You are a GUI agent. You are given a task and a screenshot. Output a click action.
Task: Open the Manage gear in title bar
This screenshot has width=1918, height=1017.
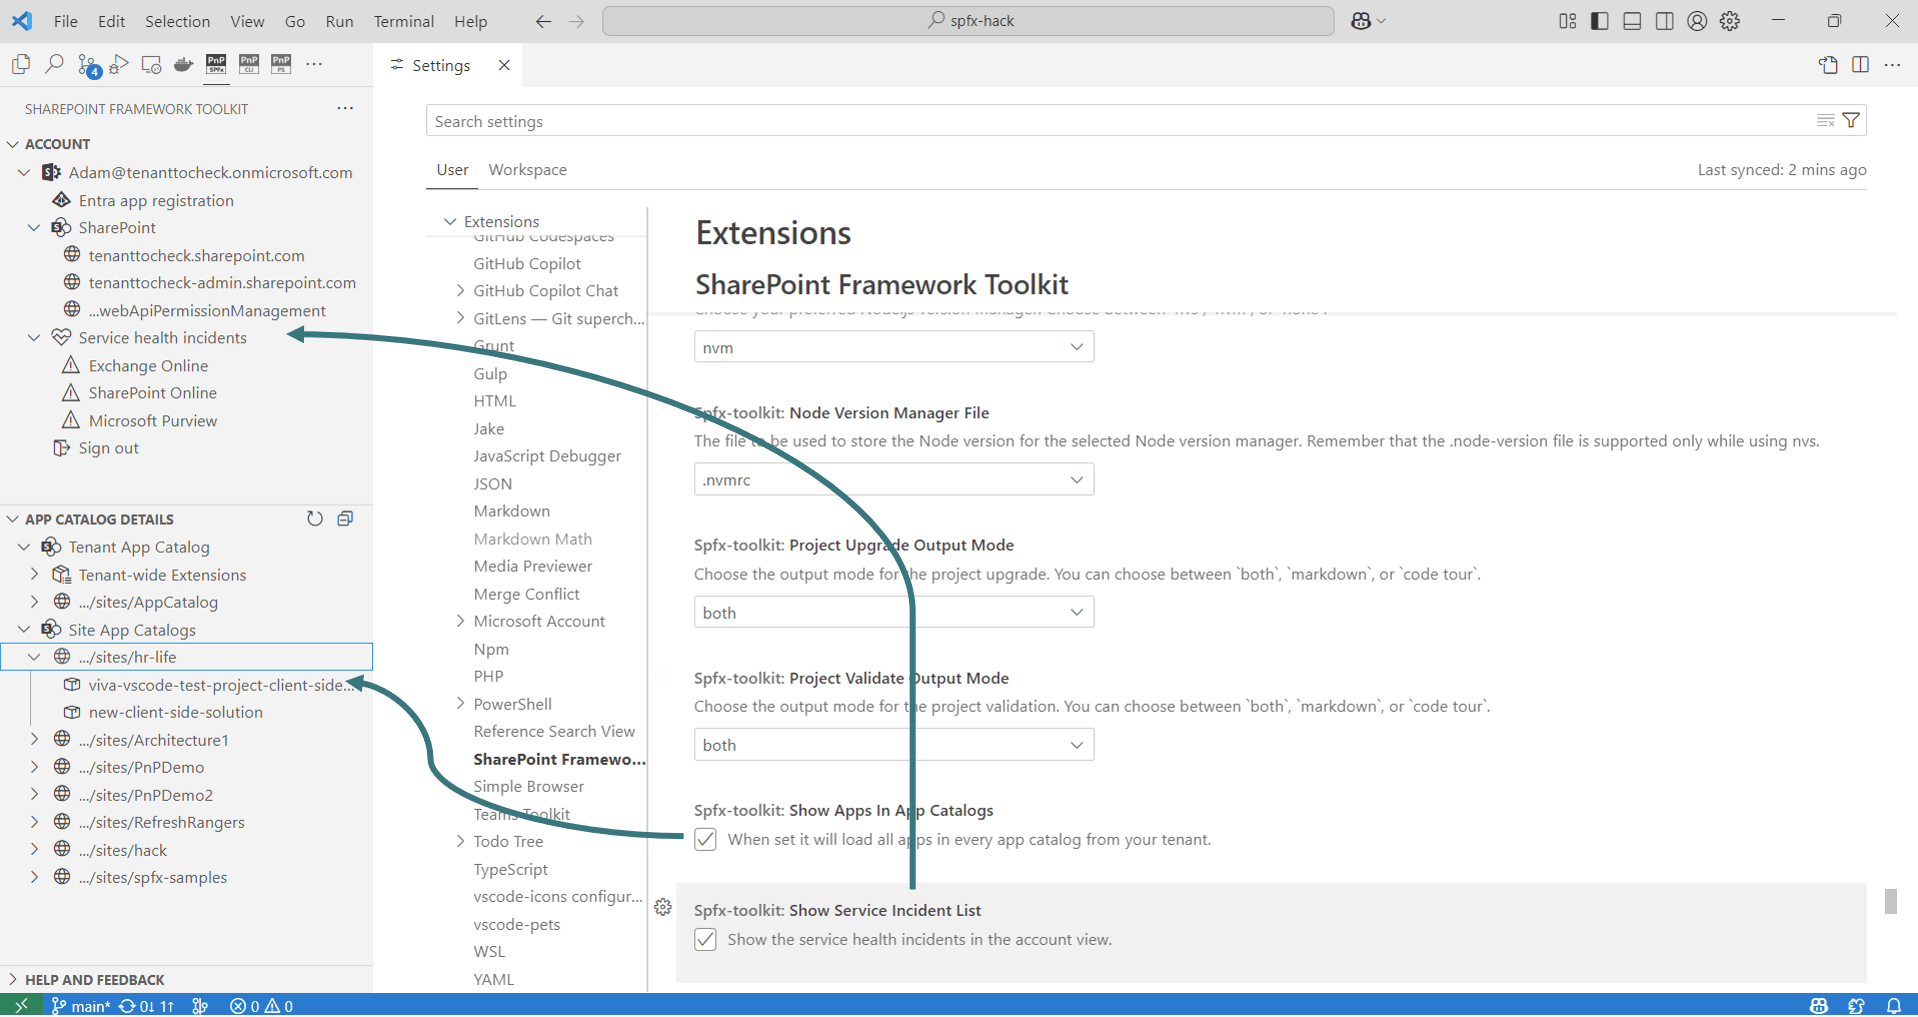(x=1730, y=21)
